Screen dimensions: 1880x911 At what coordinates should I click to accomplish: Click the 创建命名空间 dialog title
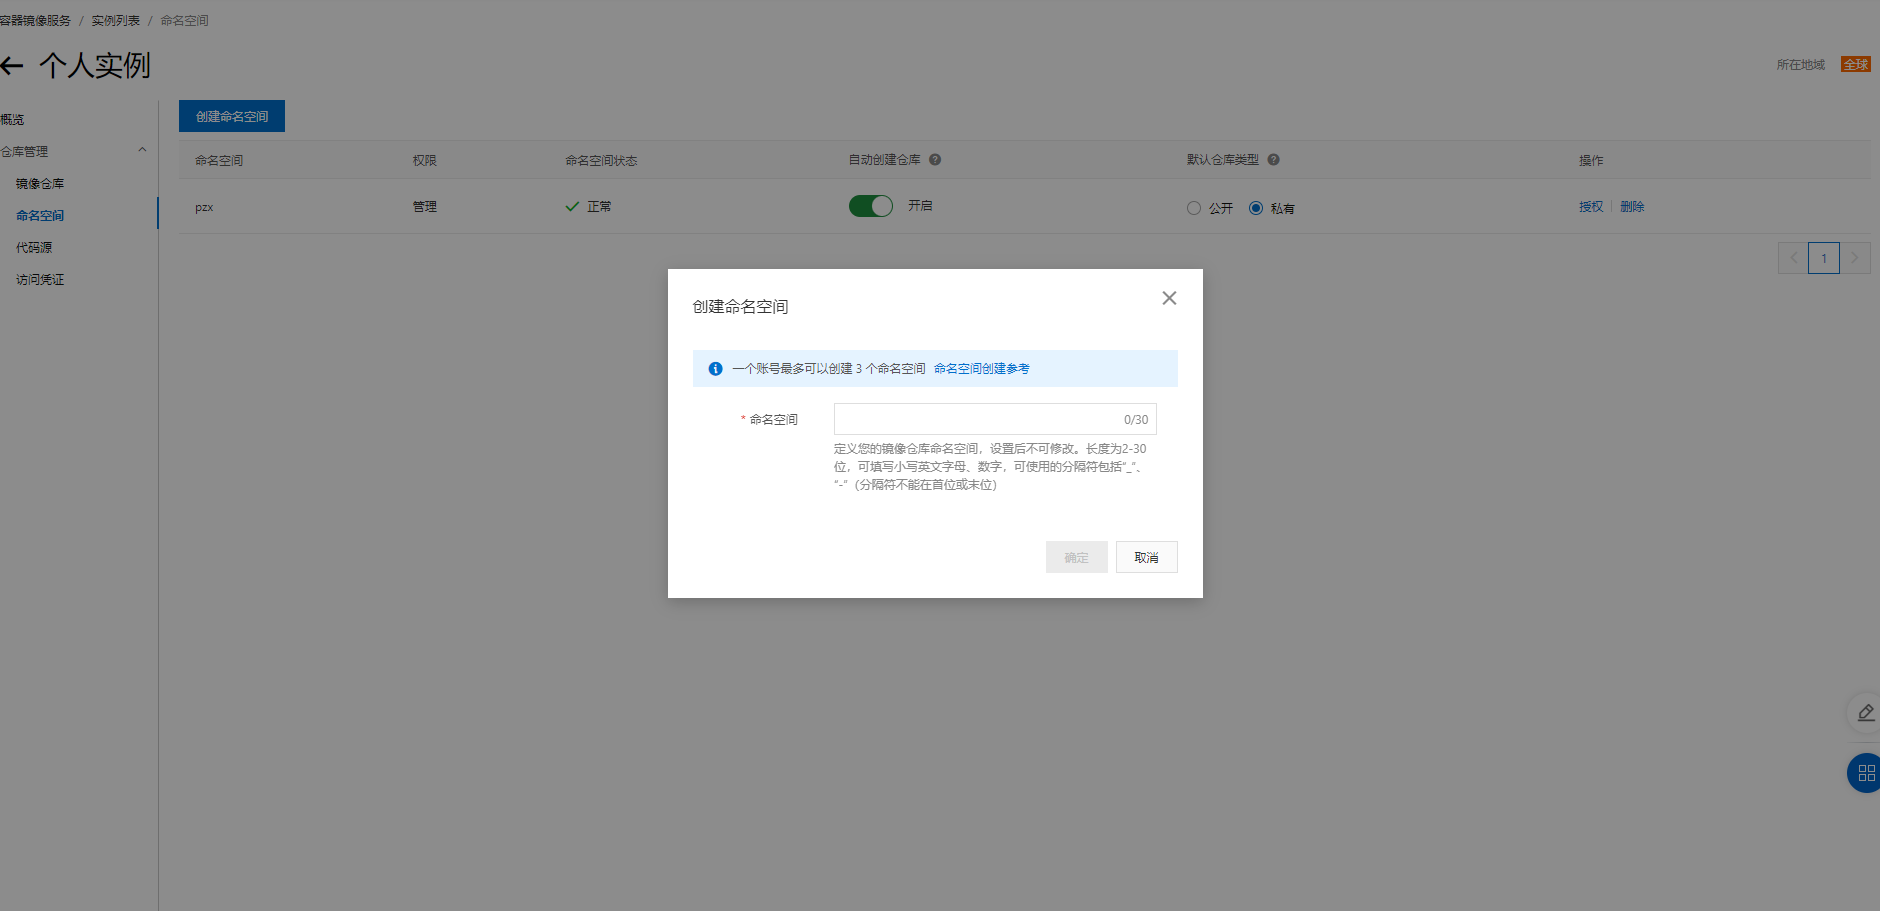(x=740, y=307)
